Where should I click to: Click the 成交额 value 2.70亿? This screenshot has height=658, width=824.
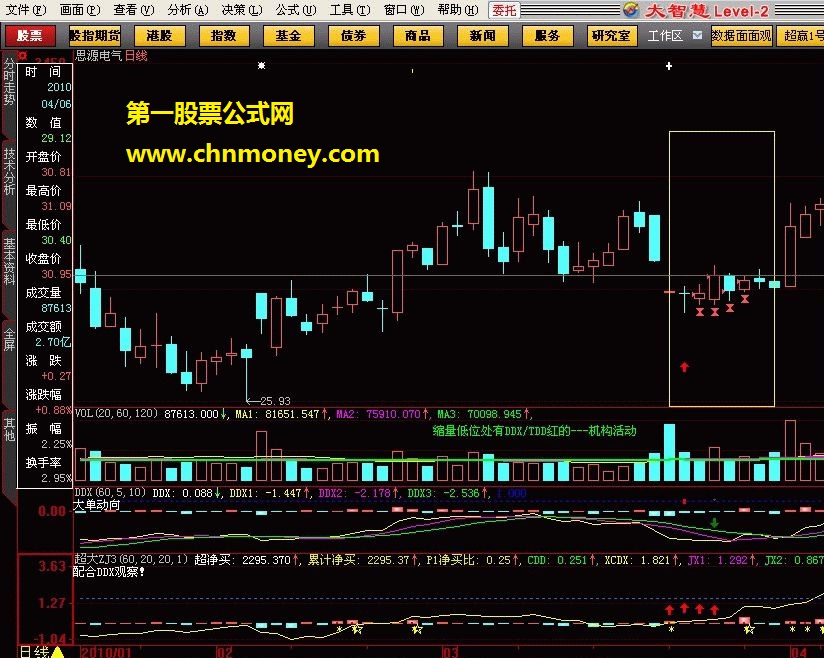(53, 342)
